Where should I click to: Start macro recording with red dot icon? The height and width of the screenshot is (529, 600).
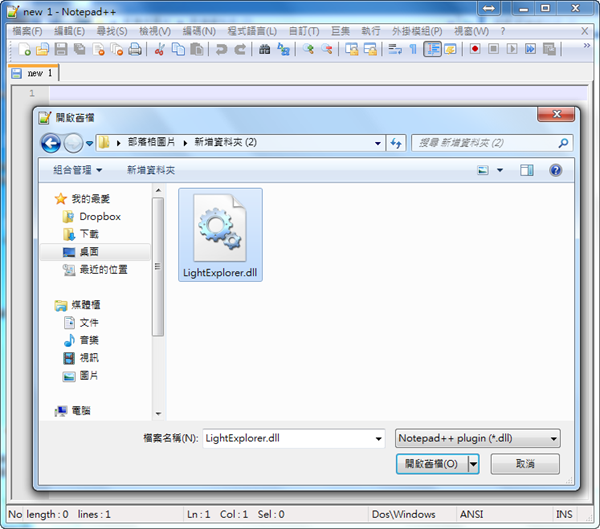475,49
